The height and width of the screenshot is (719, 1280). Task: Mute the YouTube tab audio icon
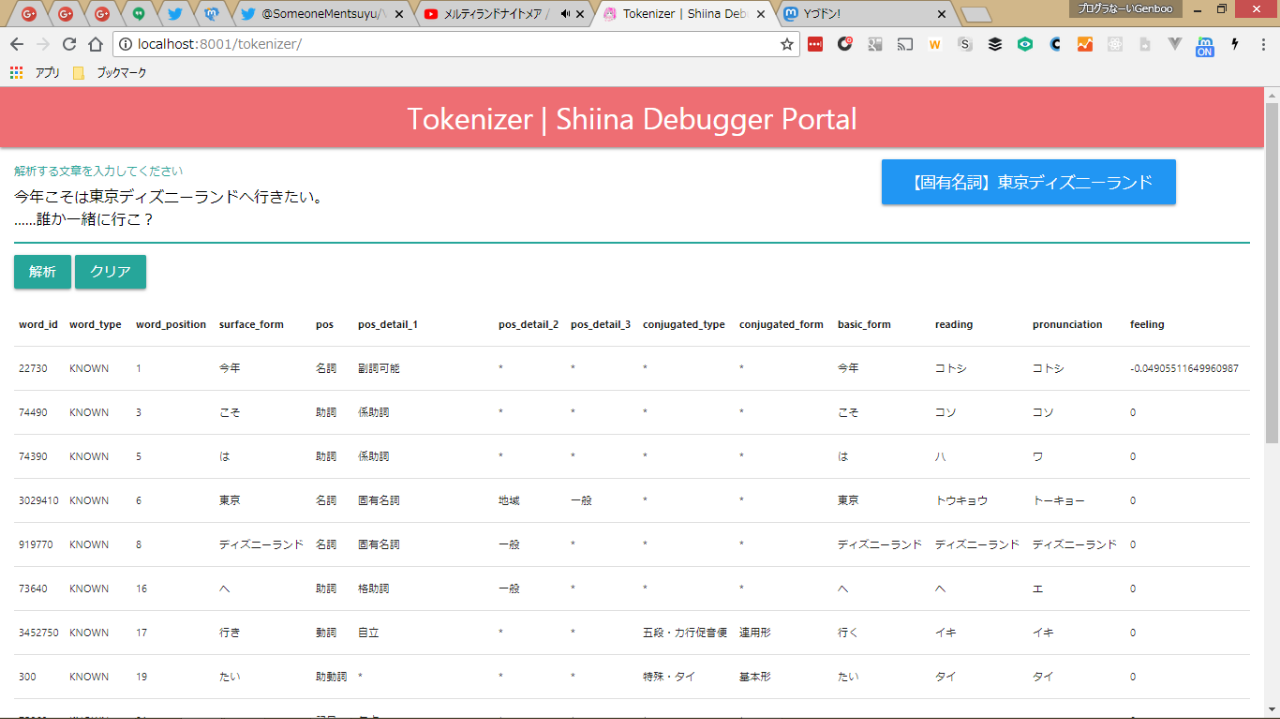coord(566,14)
